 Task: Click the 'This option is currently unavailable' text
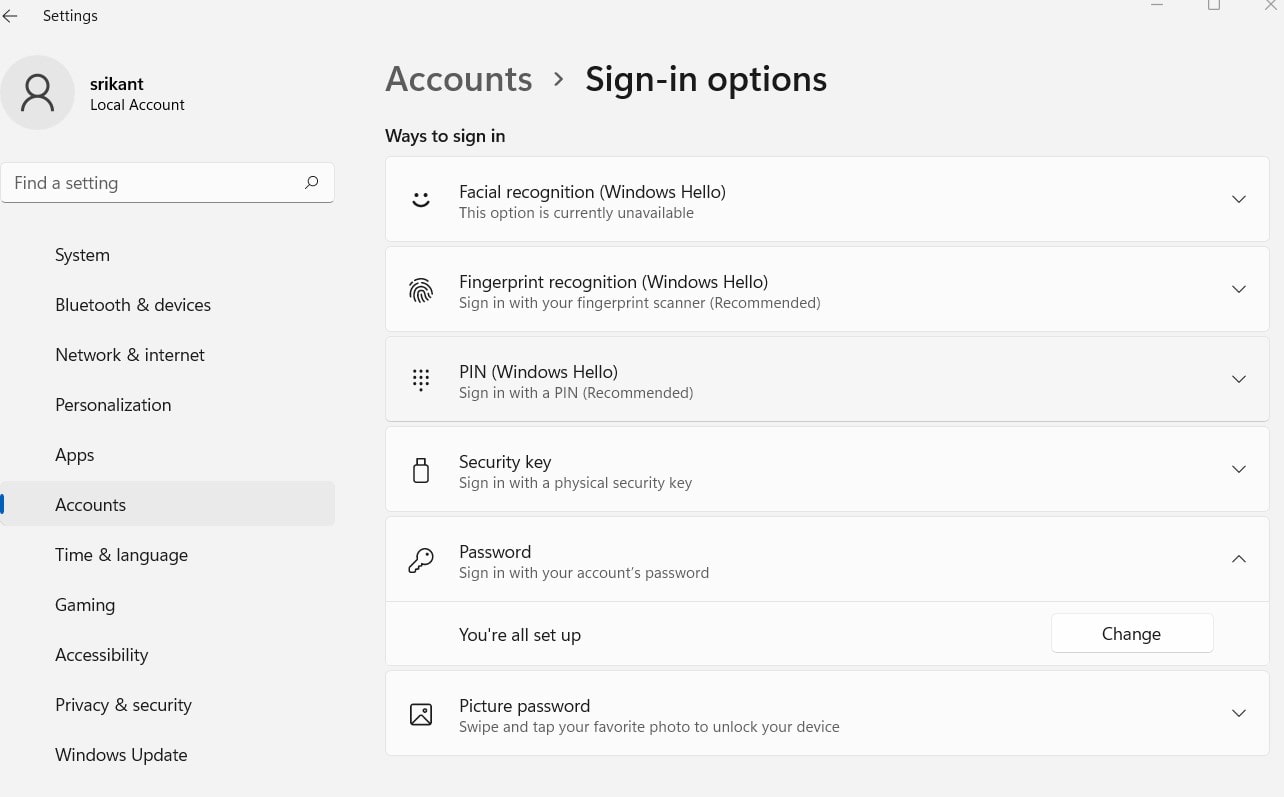coord(576,213)
